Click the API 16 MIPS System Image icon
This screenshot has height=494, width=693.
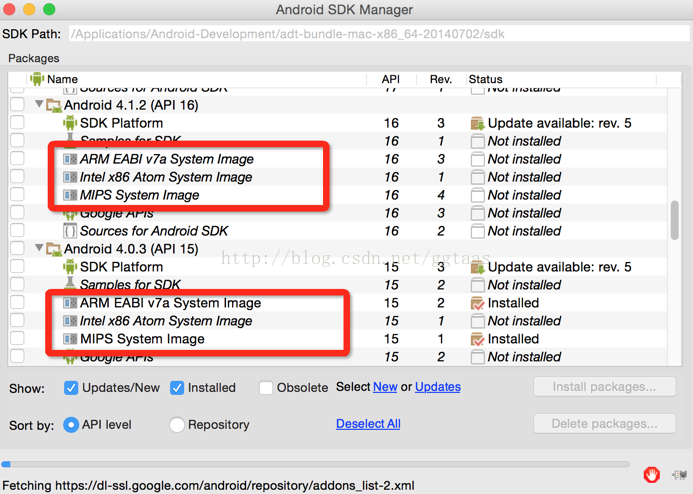[x=70, y=195]
